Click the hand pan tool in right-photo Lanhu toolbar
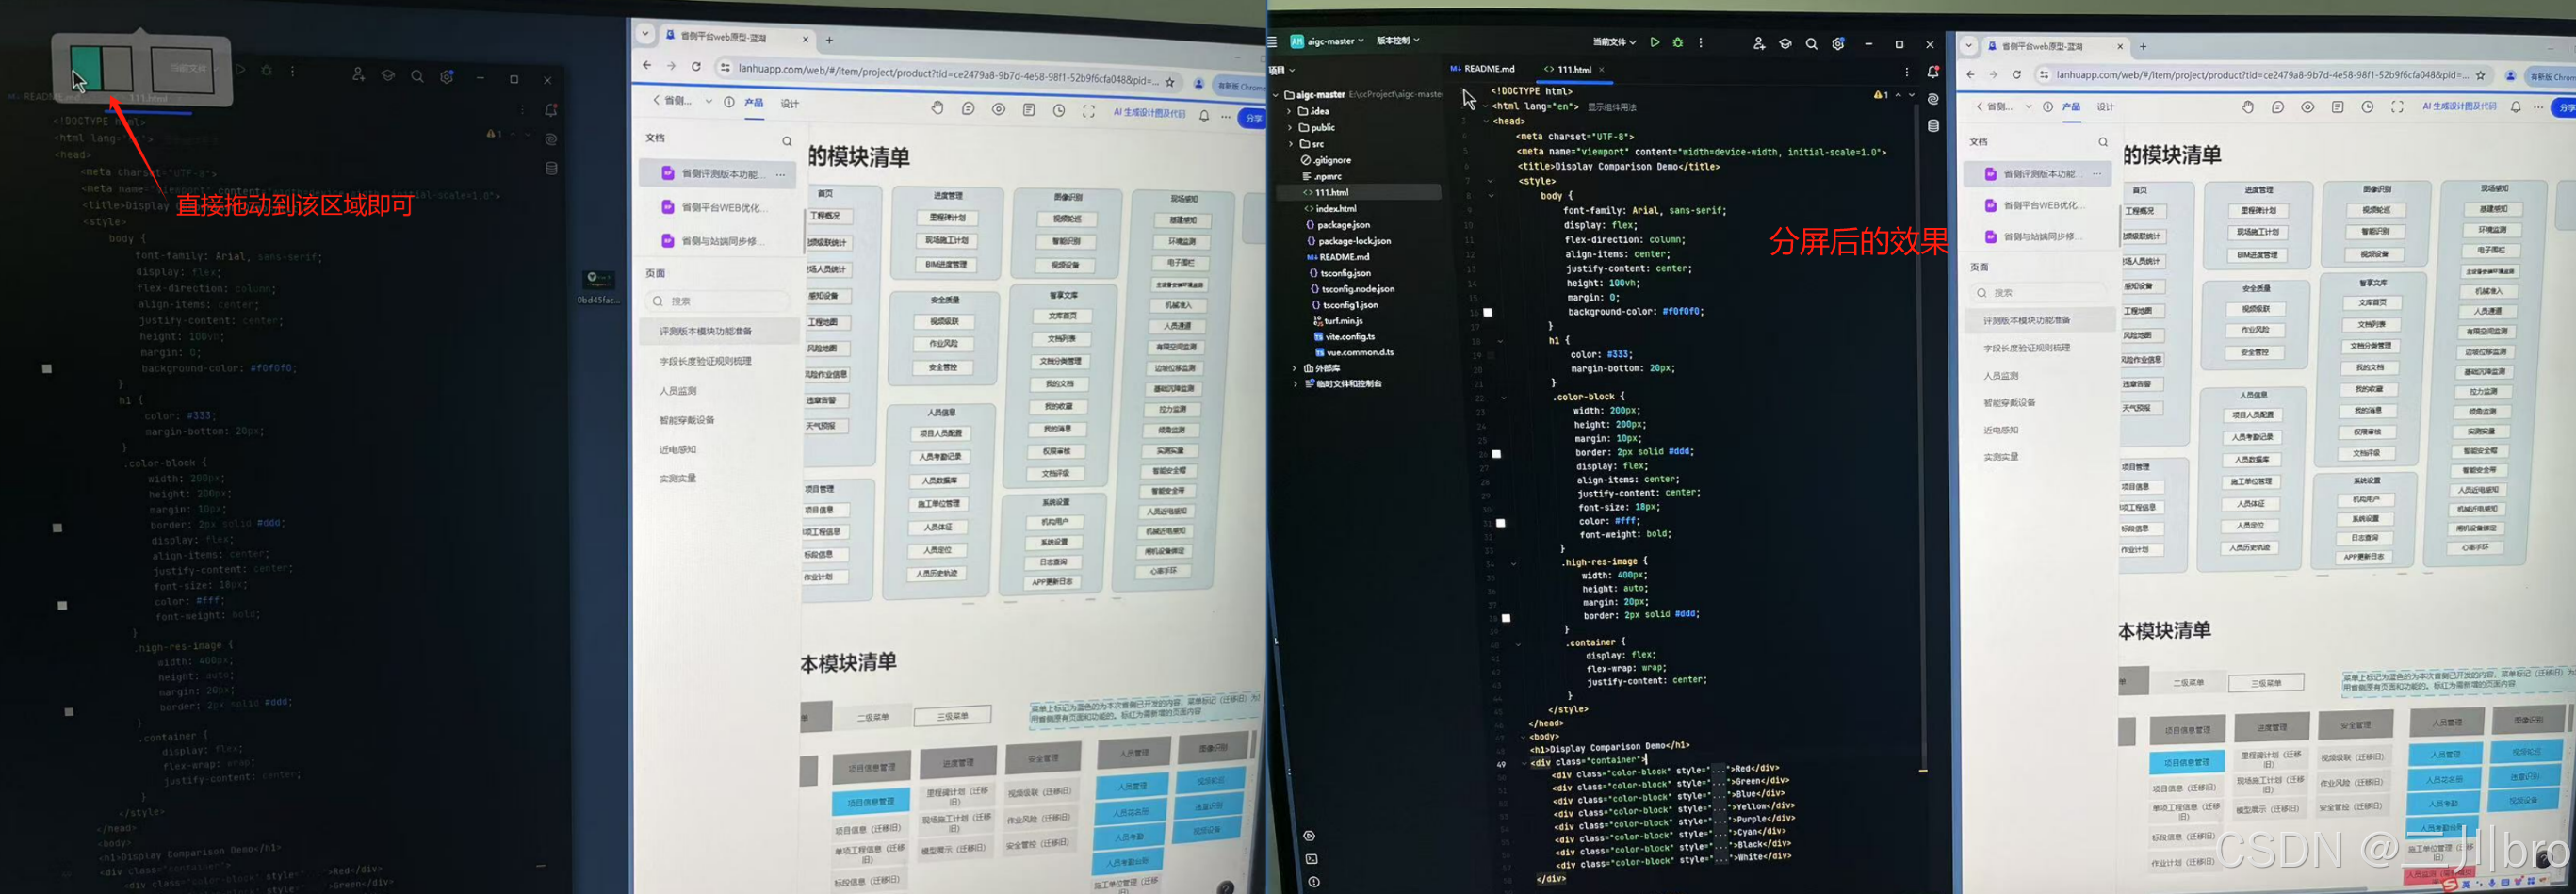This screenshot has width=2576, height=894. tap(2248, 107)
